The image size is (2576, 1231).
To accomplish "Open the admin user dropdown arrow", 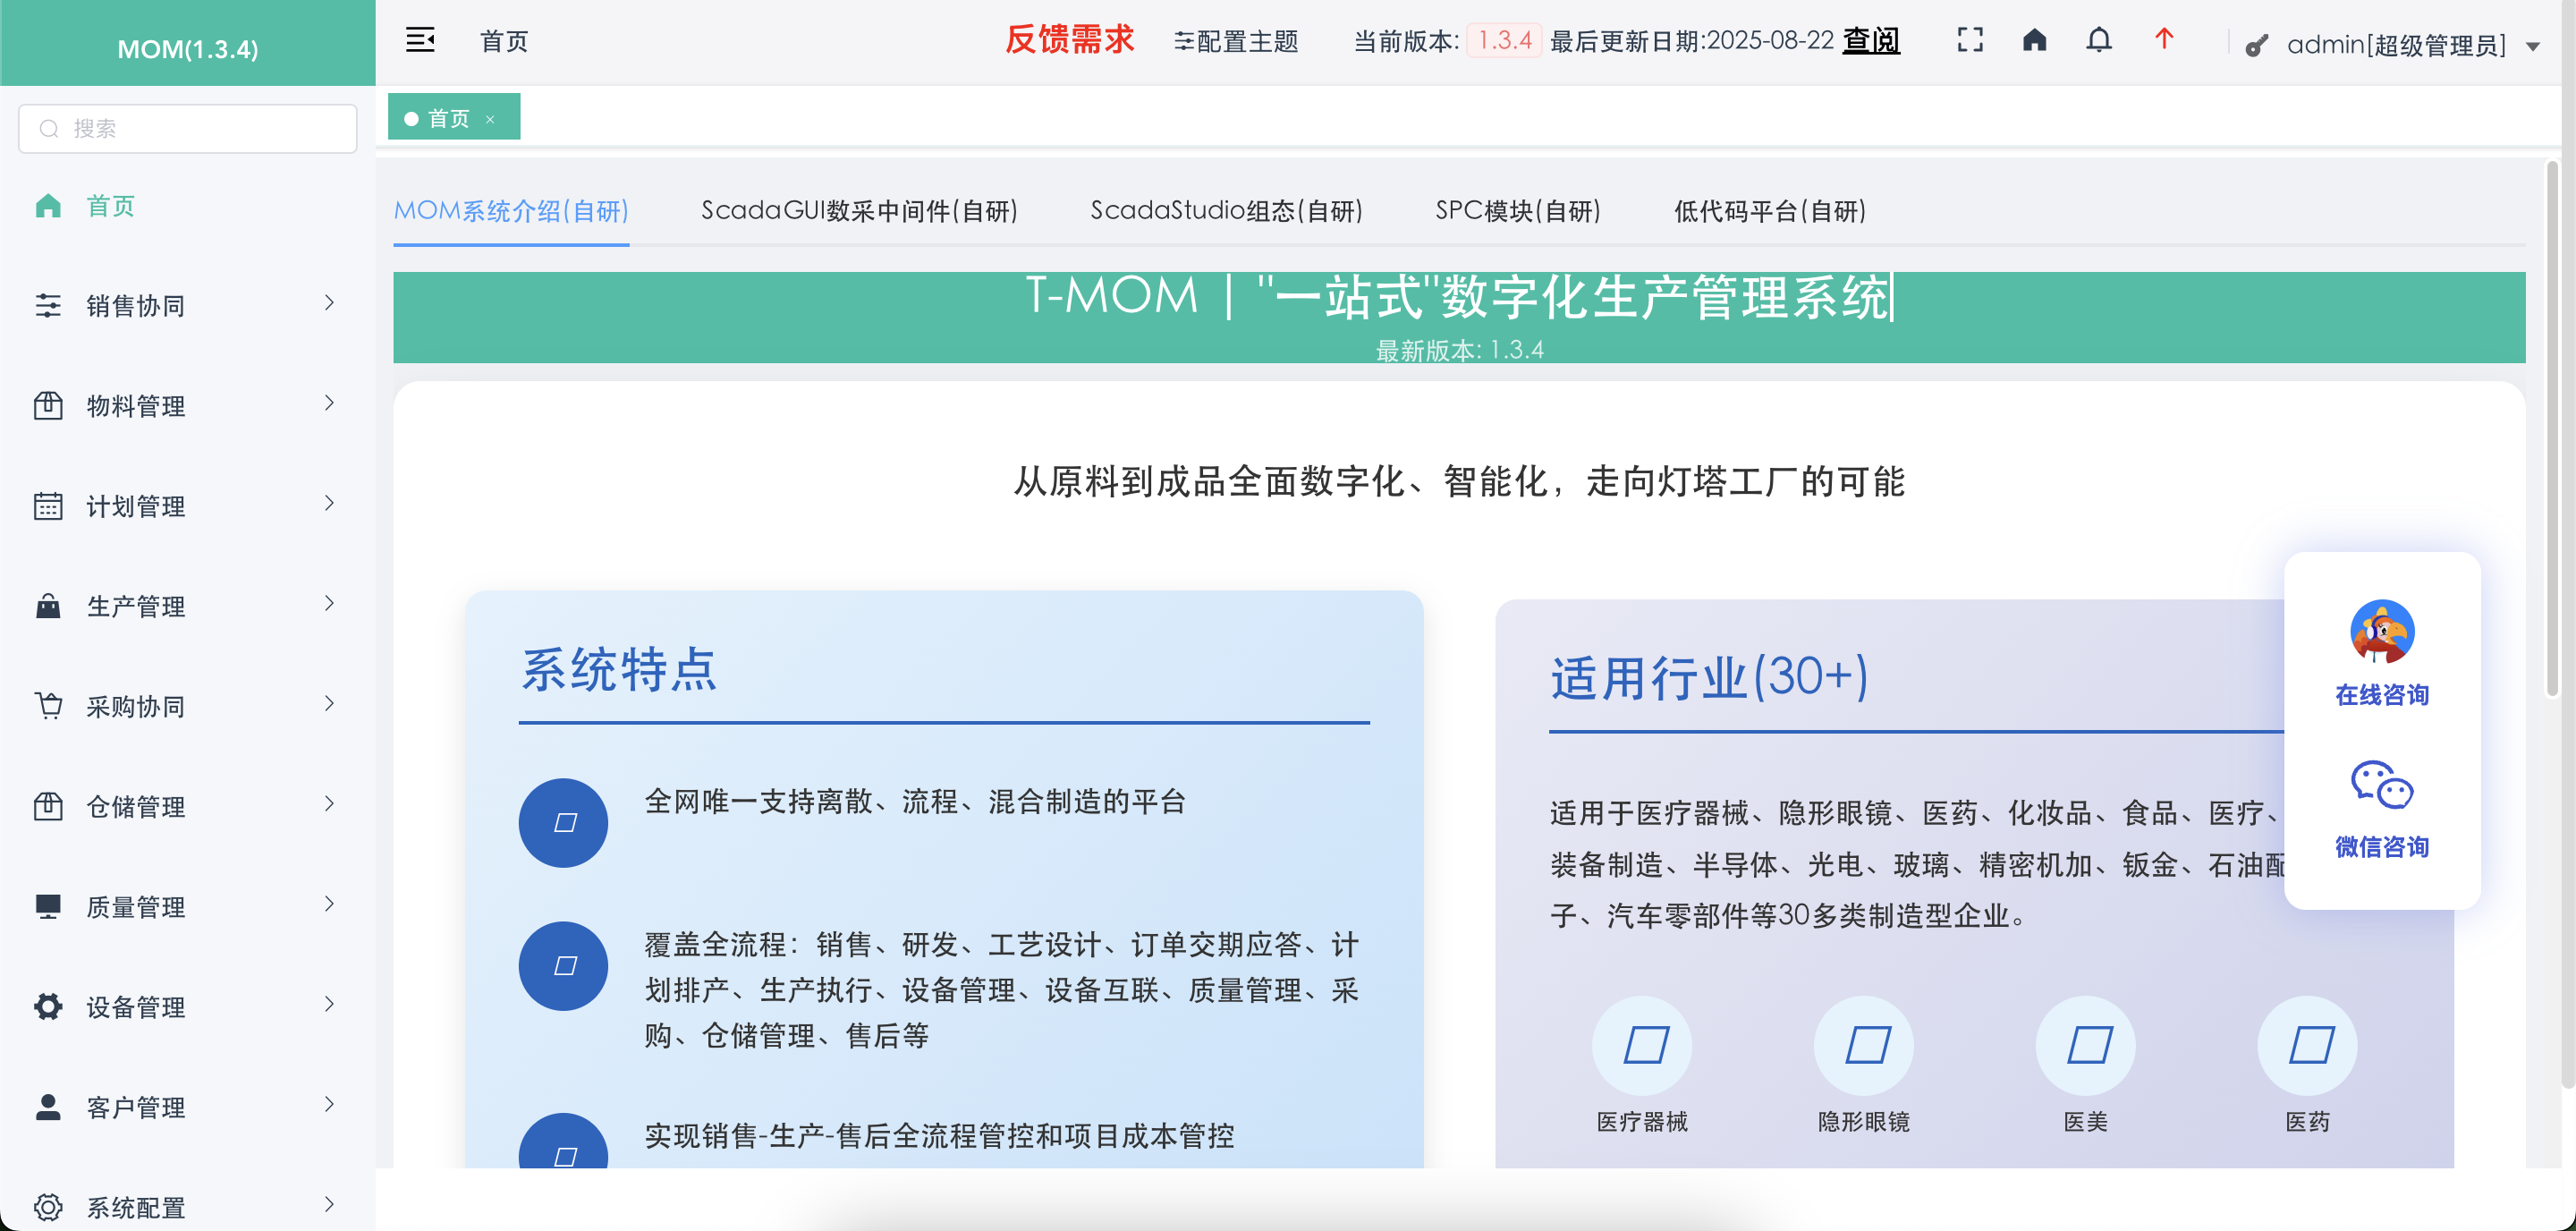I will (x=2533, y=46).
